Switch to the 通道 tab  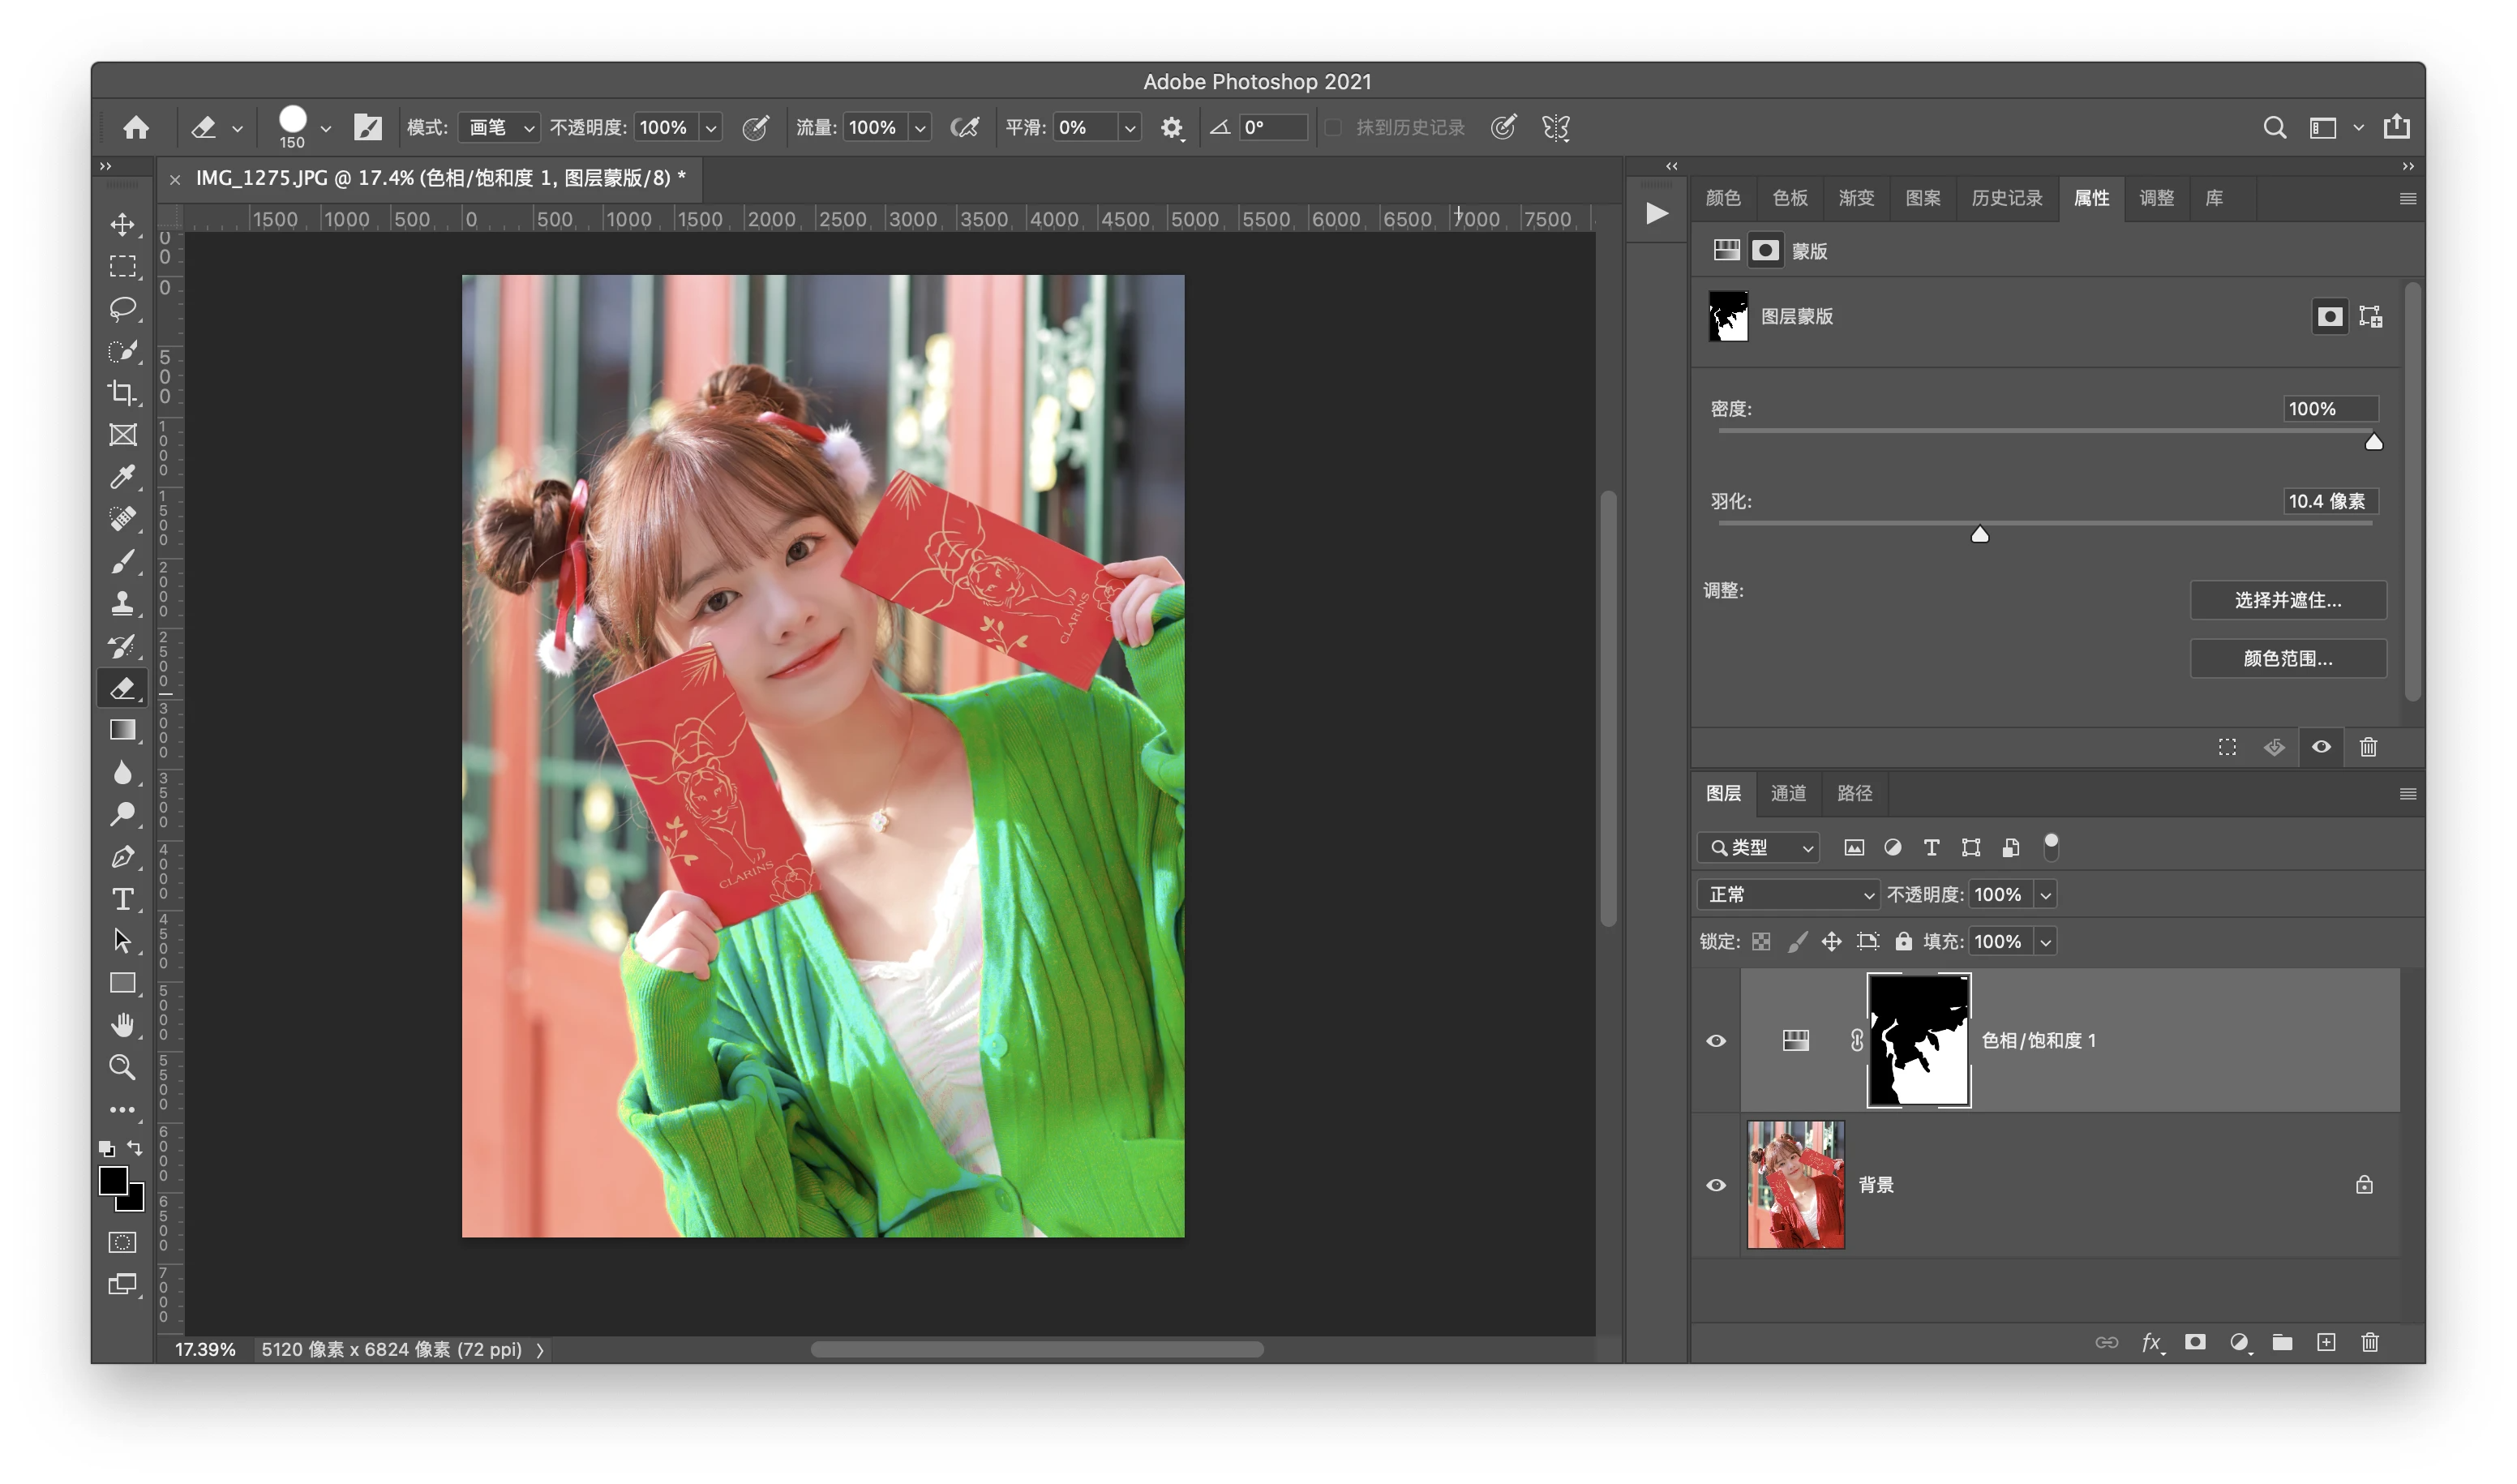pyautogui.click(x=1788, y=793)
